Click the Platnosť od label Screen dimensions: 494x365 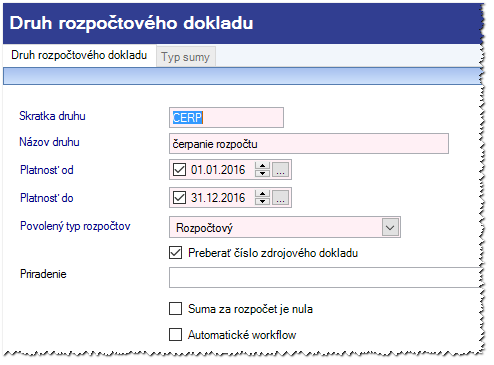(47, 170)
